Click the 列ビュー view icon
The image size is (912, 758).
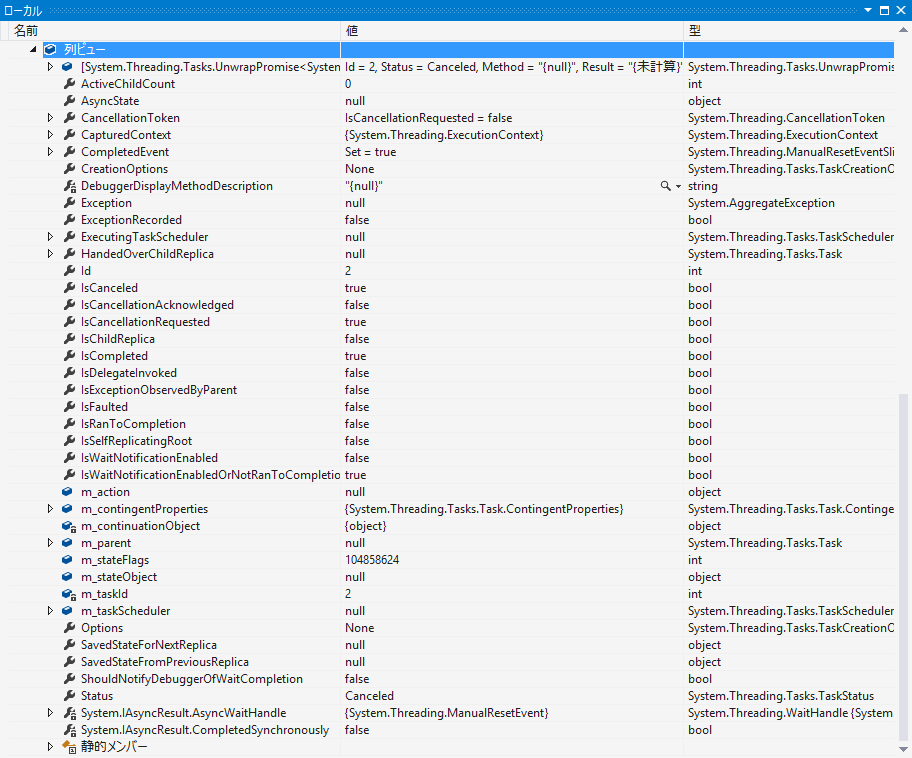tap(51, 50)
